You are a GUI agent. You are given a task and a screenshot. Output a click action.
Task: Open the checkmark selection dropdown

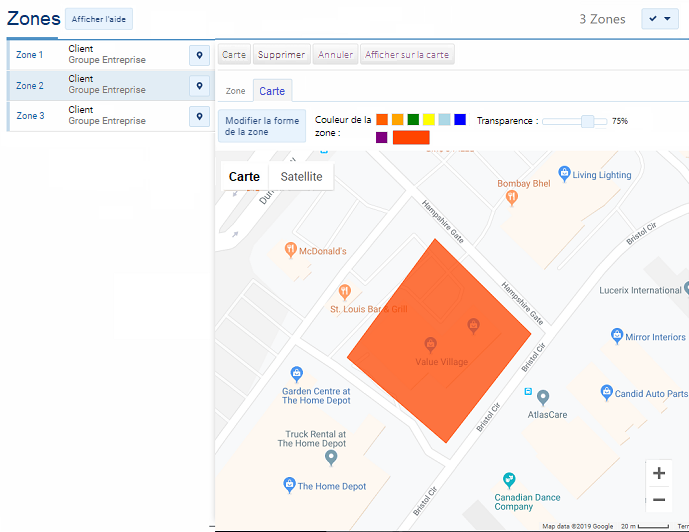661,19
